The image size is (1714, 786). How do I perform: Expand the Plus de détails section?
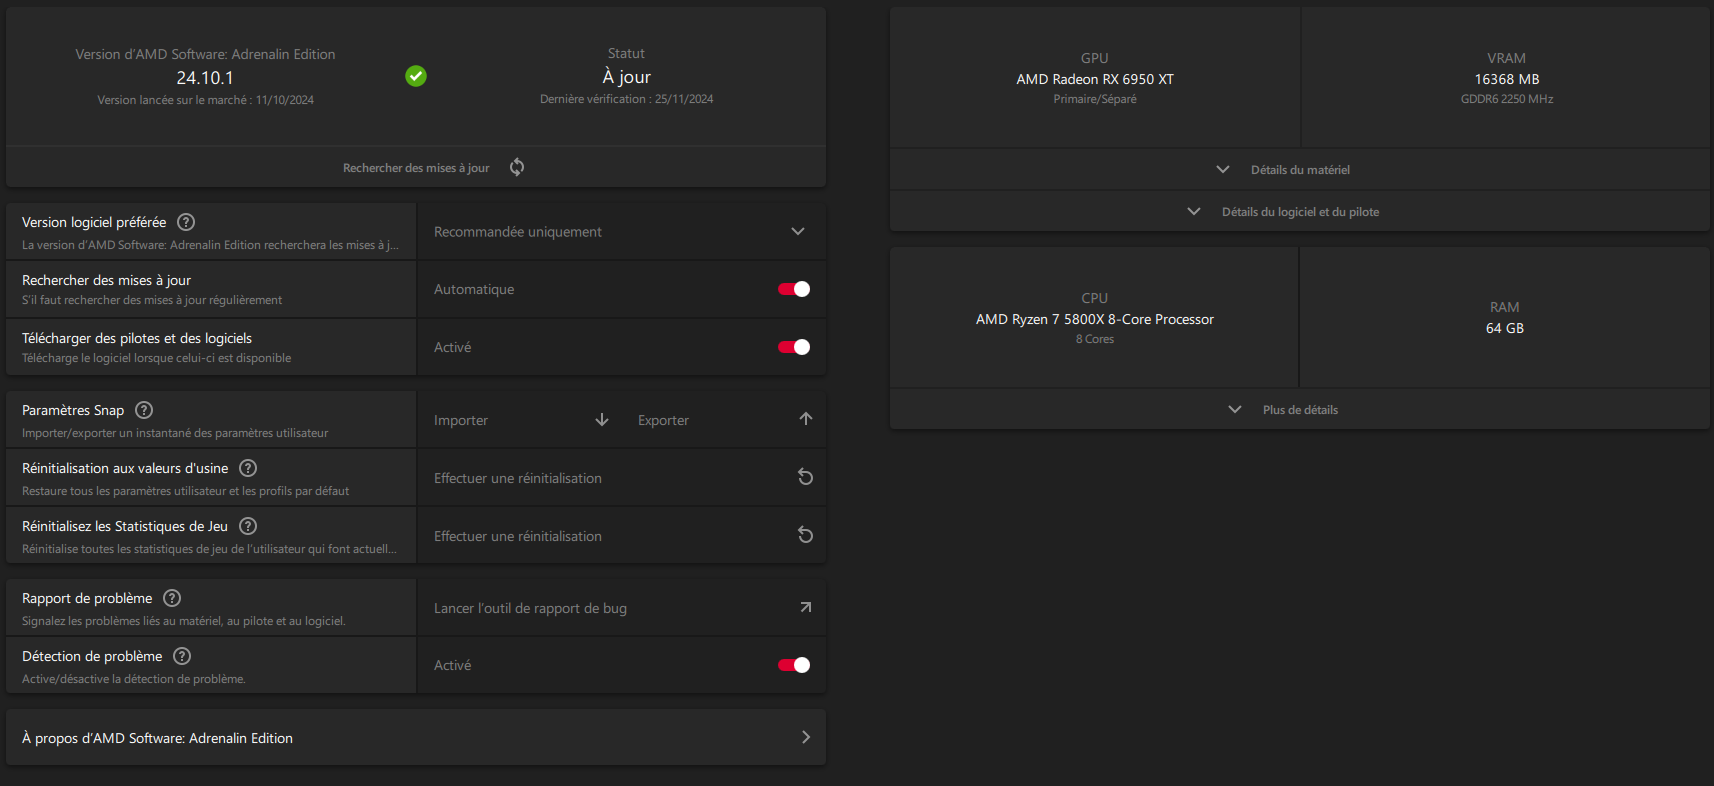(x=1298, y=410)
